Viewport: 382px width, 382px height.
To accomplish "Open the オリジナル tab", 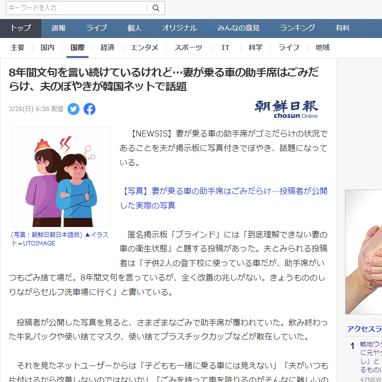I will 179,28.
